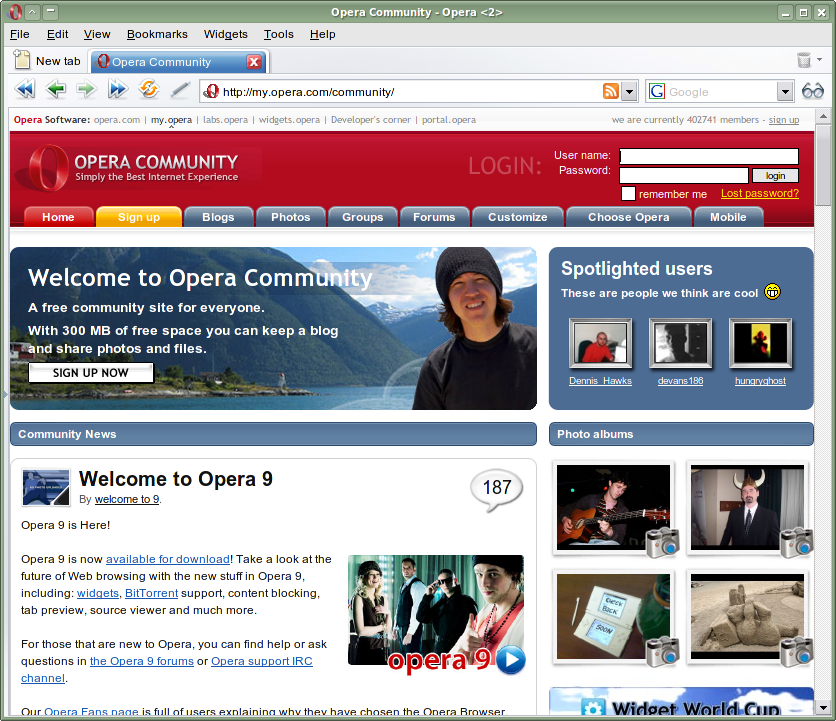The image size is (836, 721).
Task: Click the Sign Up Now button
Action: pyautogui.click(x=90, y=373)
